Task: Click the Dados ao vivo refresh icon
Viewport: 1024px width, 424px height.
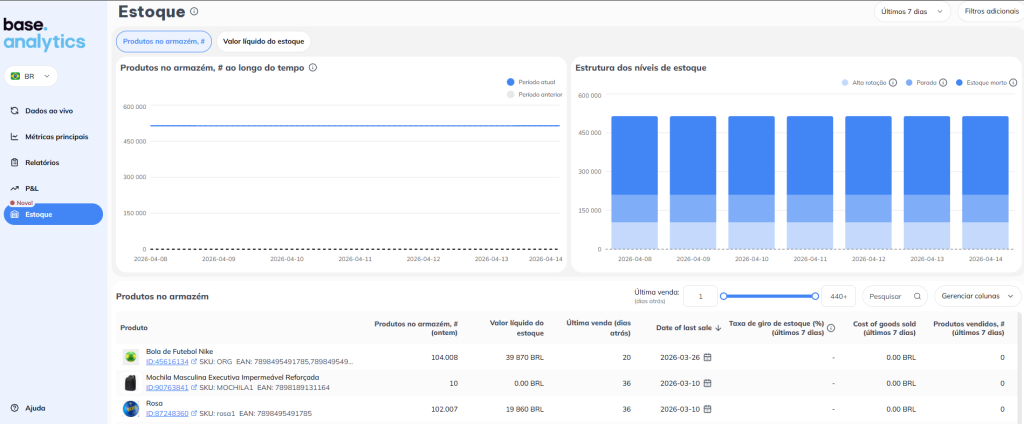Action: point(14,111)
